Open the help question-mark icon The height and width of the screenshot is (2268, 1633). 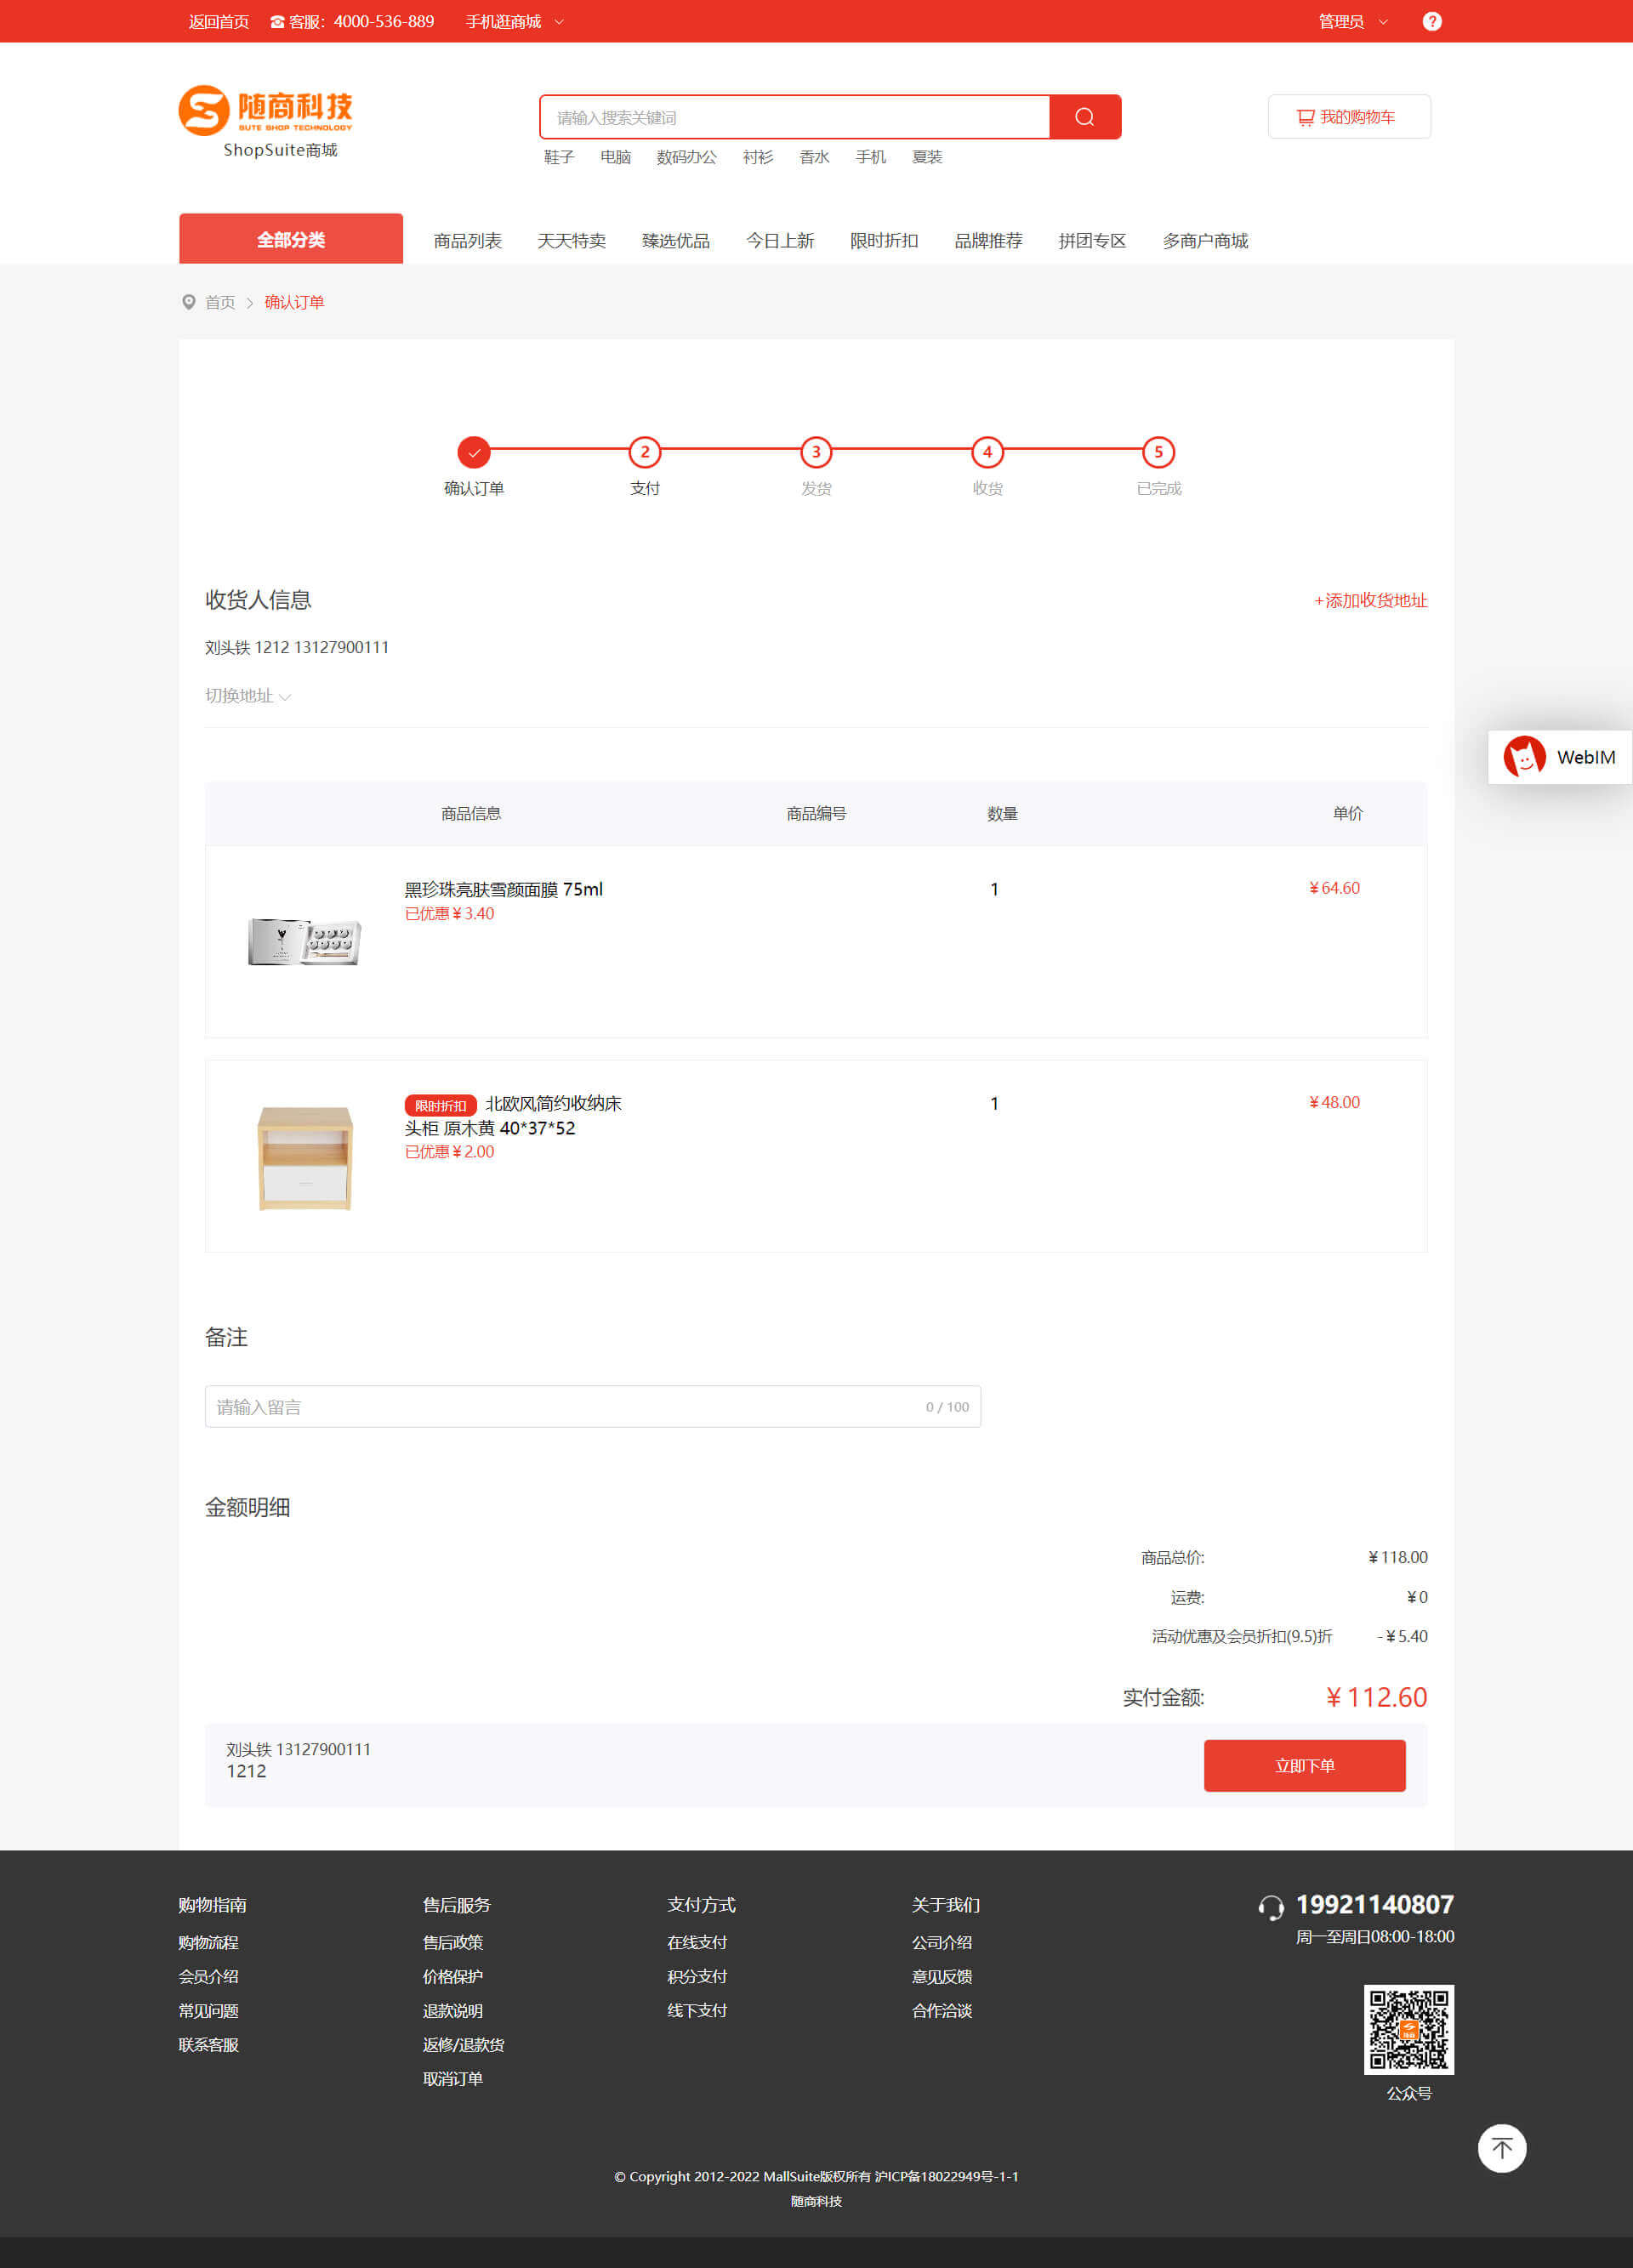coord(1431,21)
